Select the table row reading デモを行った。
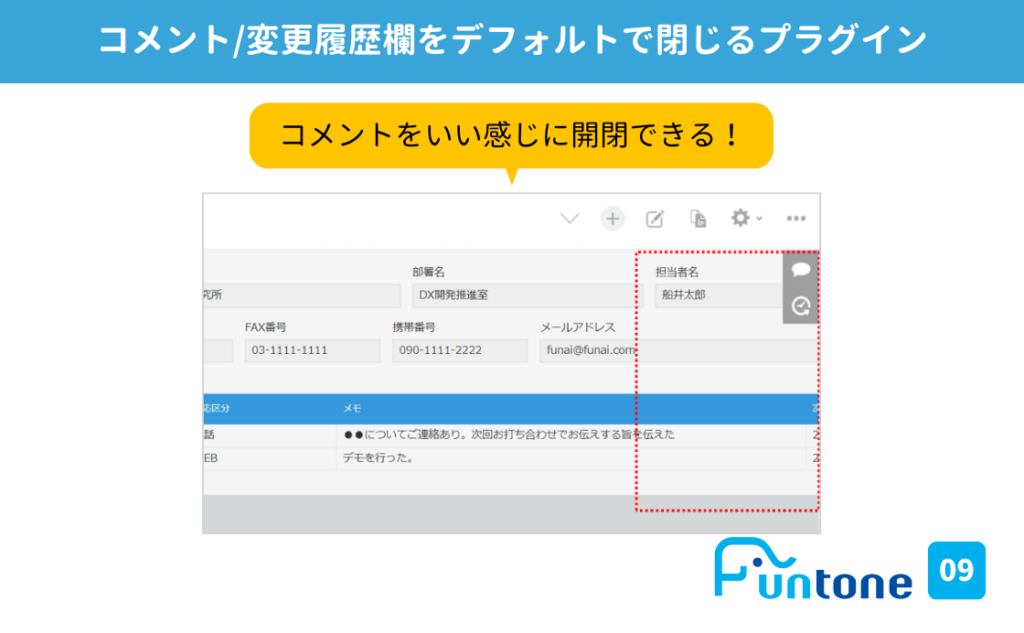Screen dimensions: 1024x633 400,459
